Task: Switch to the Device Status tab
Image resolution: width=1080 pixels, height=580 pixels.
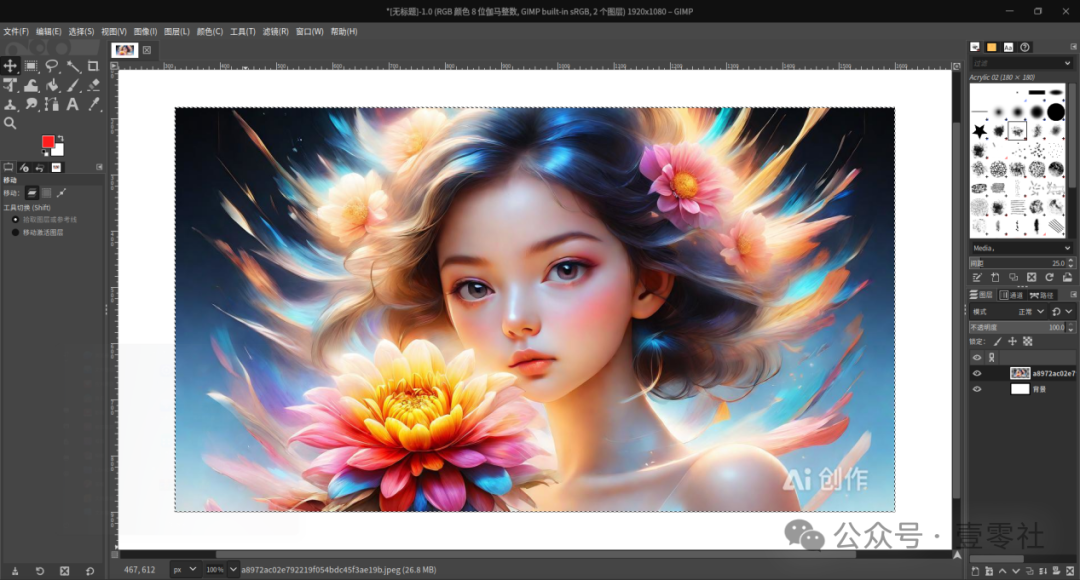Action: (24, 167)
